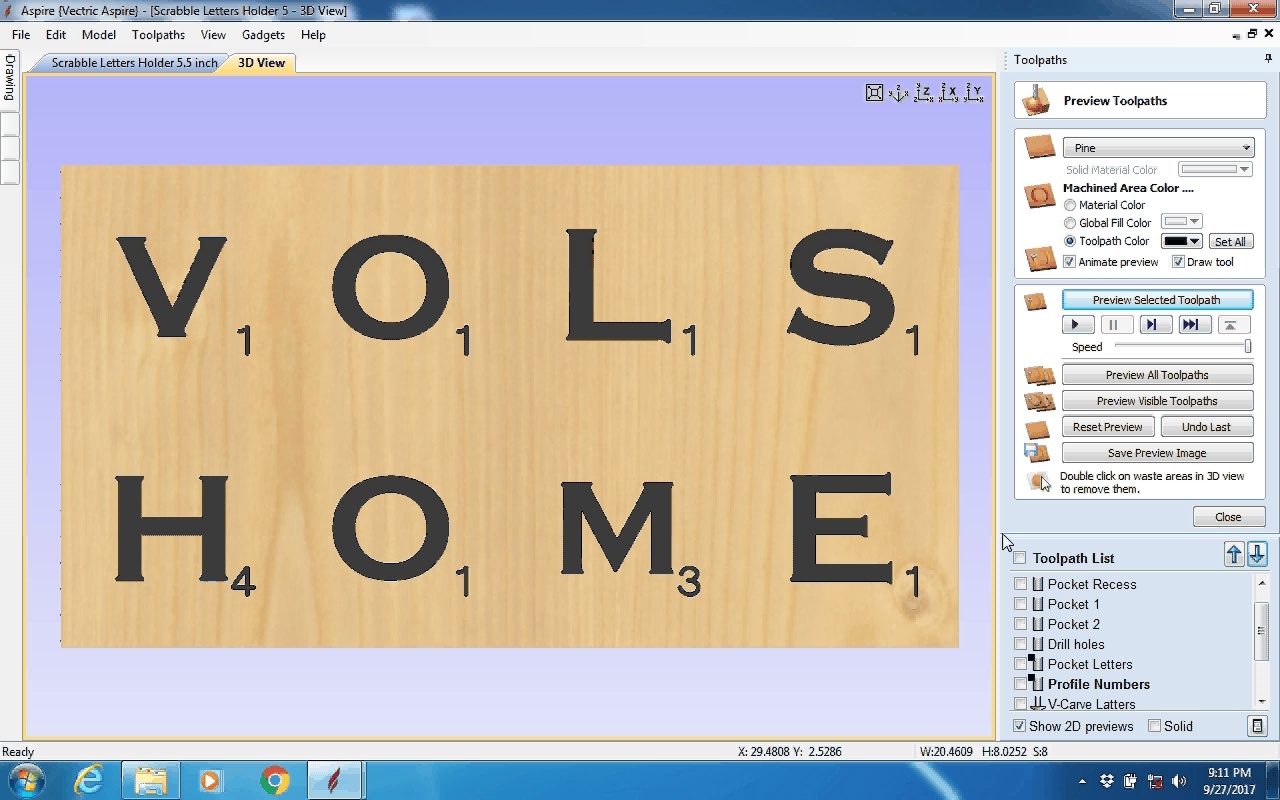Switch to isometric view icon
Viewport: 1280px width, 800px height.
click(899, 93)
